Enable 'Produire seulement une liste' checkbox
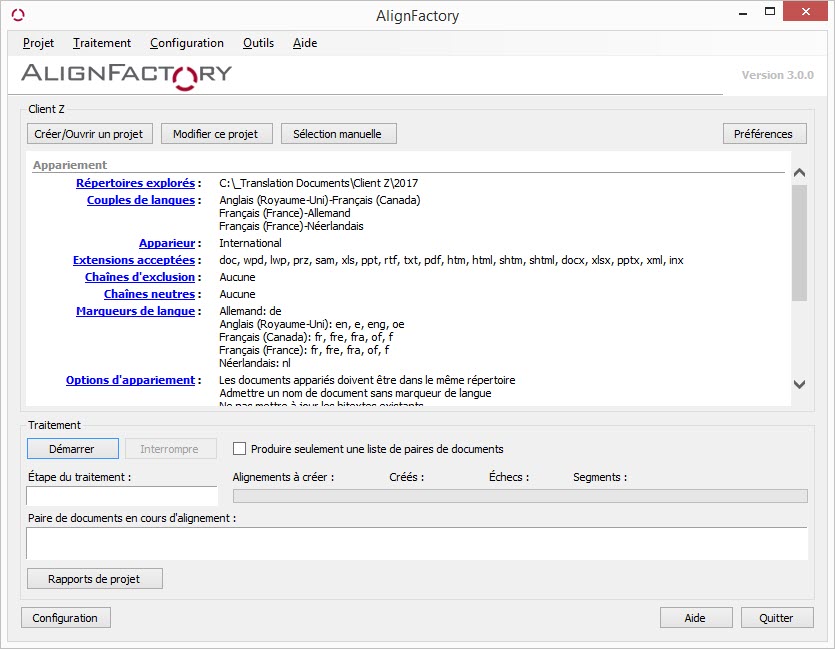Screen dimensions: 835x649 240,449
